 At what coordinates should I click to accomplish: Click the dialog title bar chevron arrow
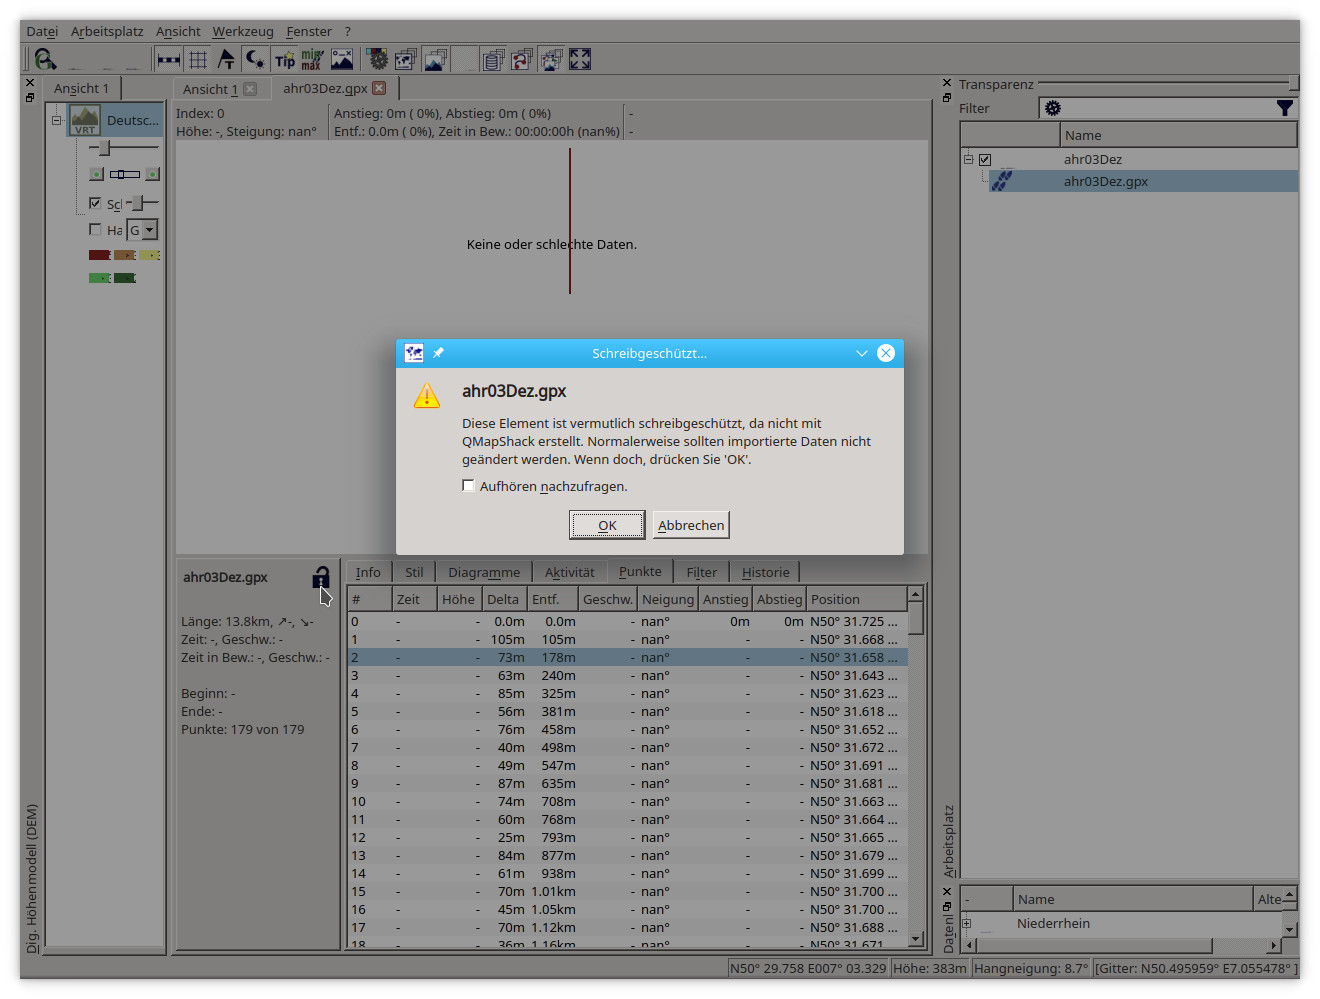coord(862,353)
